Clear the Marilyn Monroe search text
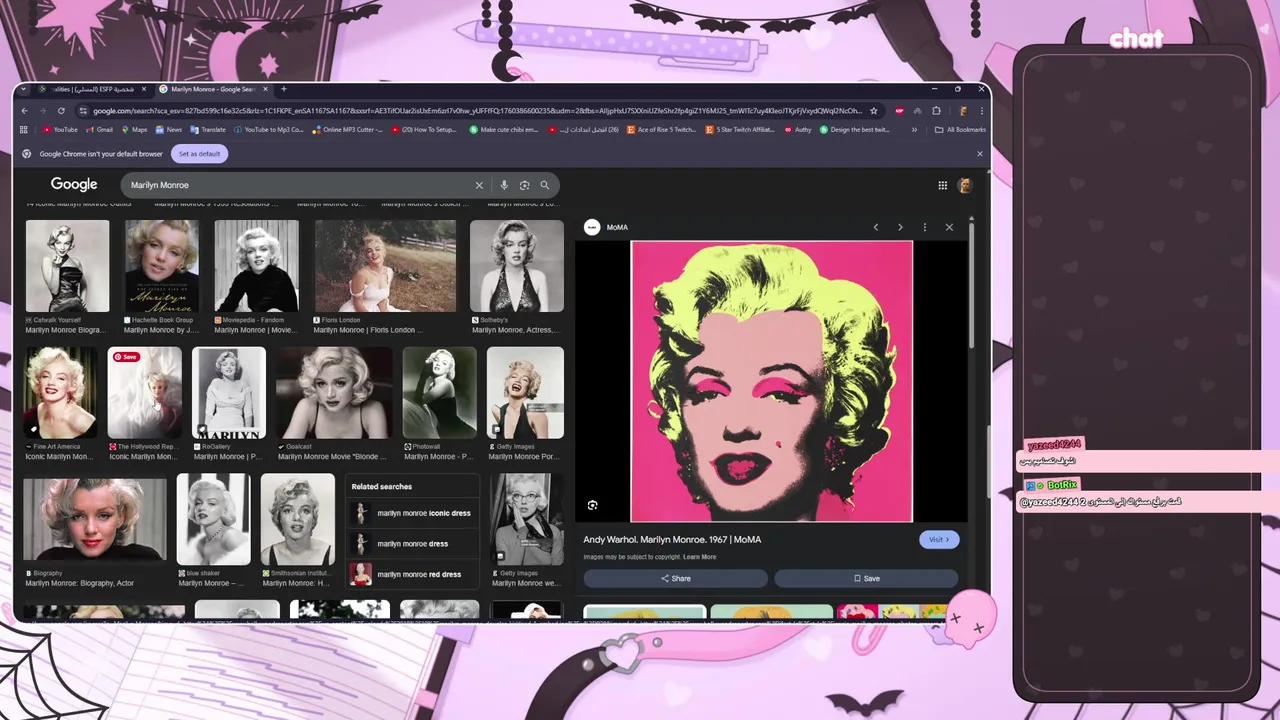Screen dimensions: 1280x720 coord(479,185)
